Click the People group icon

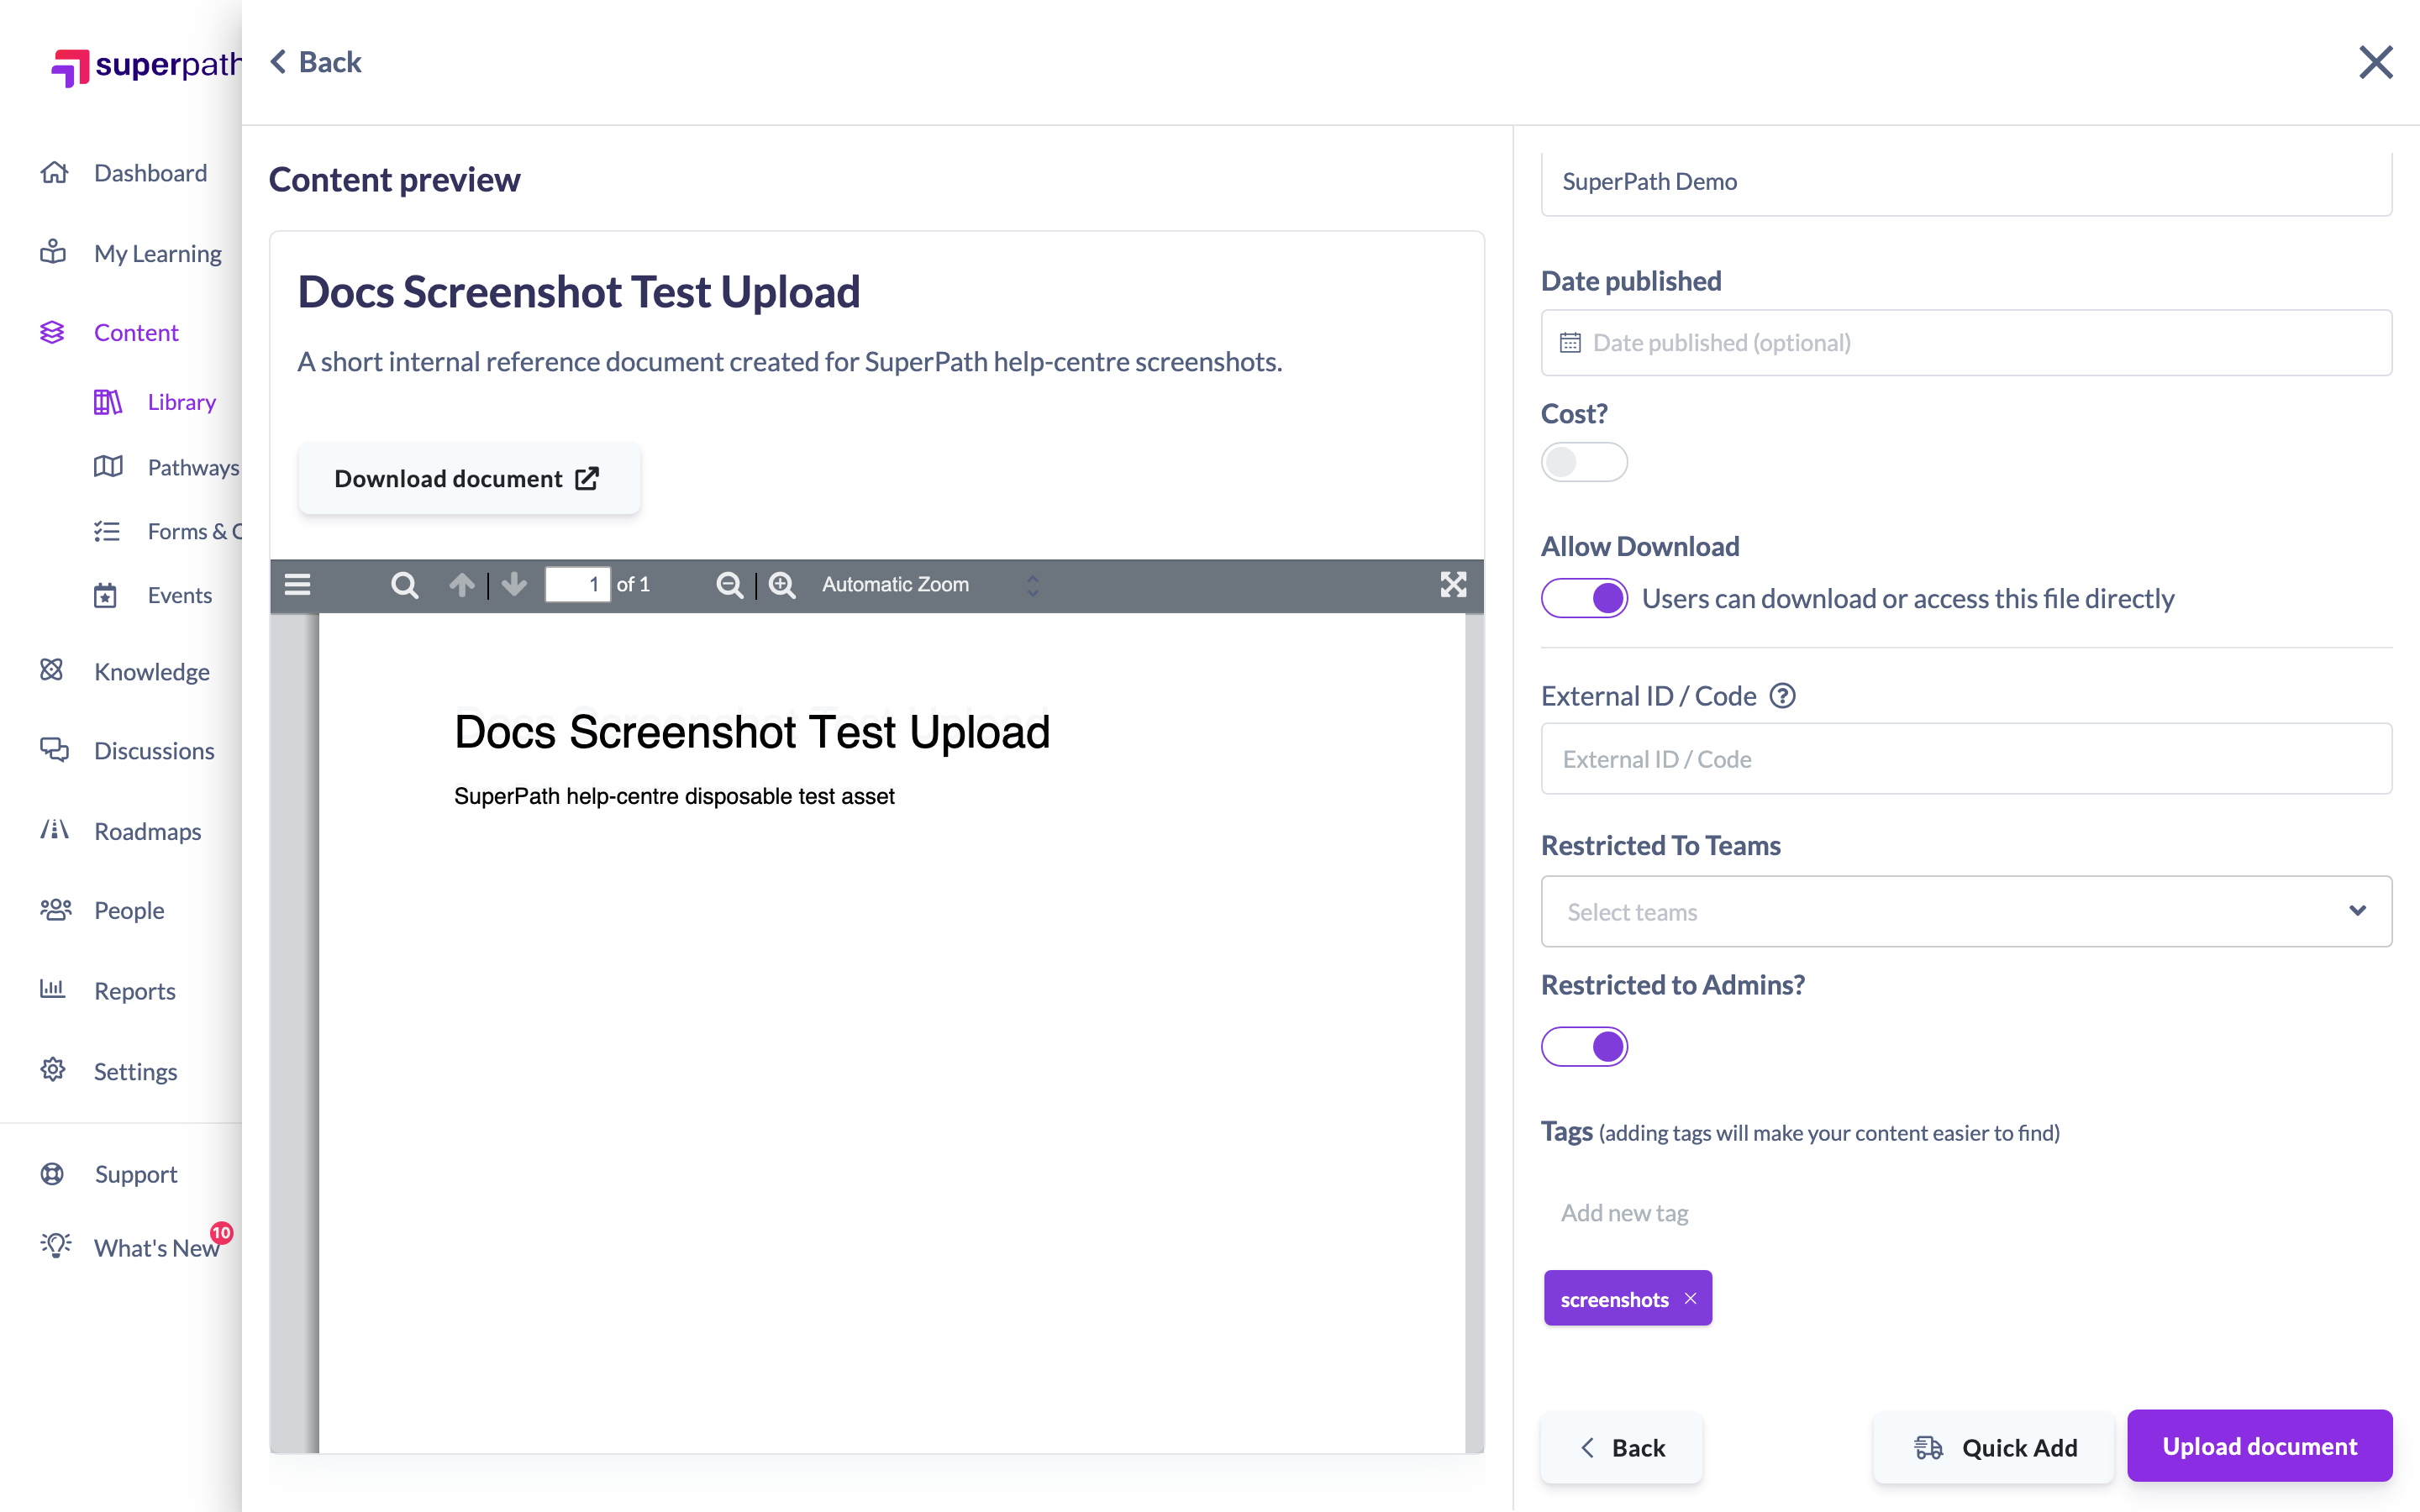tap(56, 910)
